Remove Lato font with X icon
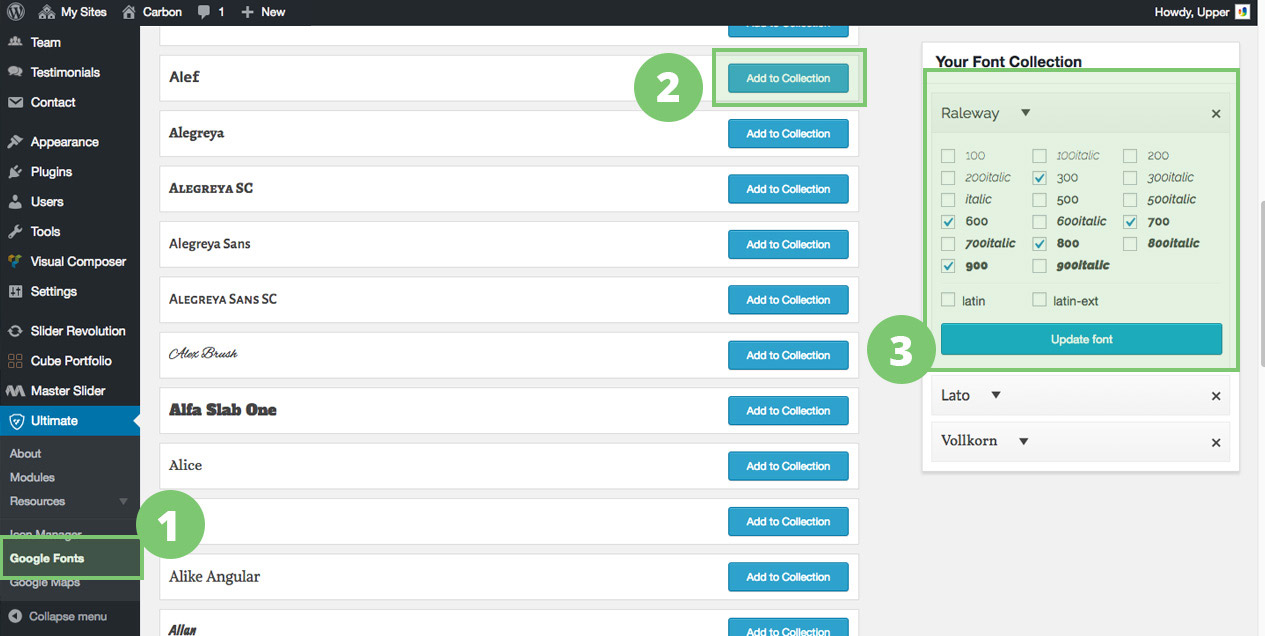This screenshot has width=1265, height=636. coord(1216,396)
